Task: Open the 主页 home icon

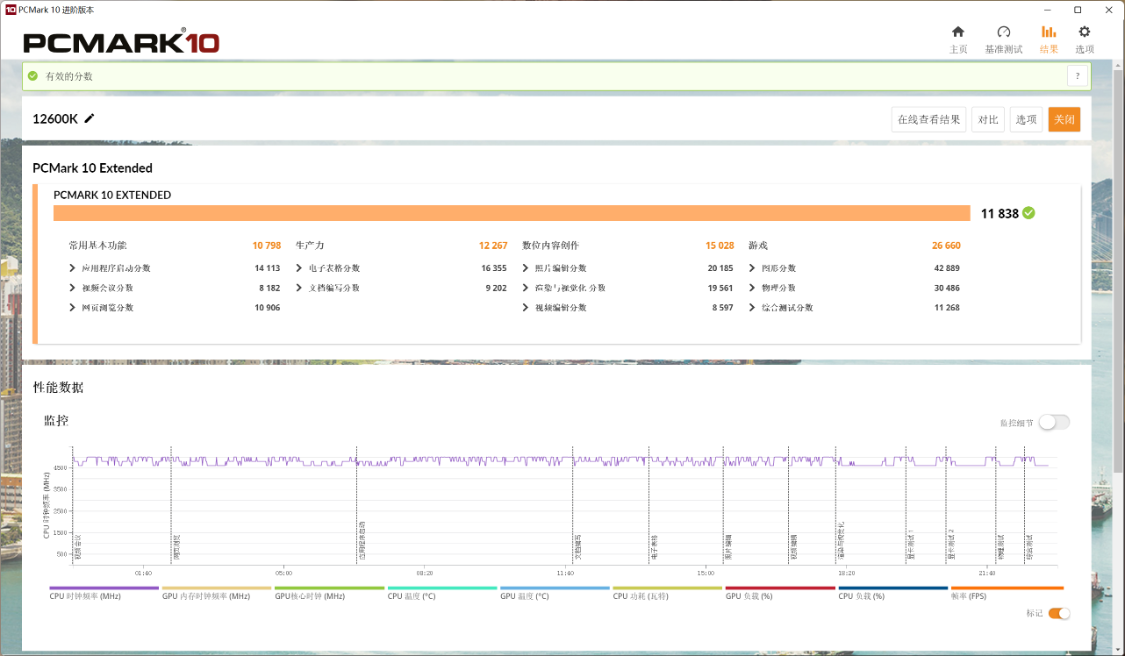Action: point(958,32)
